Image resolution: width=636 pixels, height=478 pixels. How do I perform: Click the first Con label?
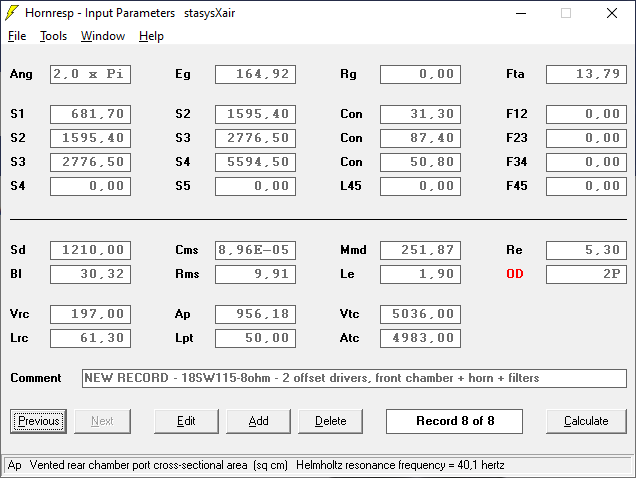click(351, 114)
